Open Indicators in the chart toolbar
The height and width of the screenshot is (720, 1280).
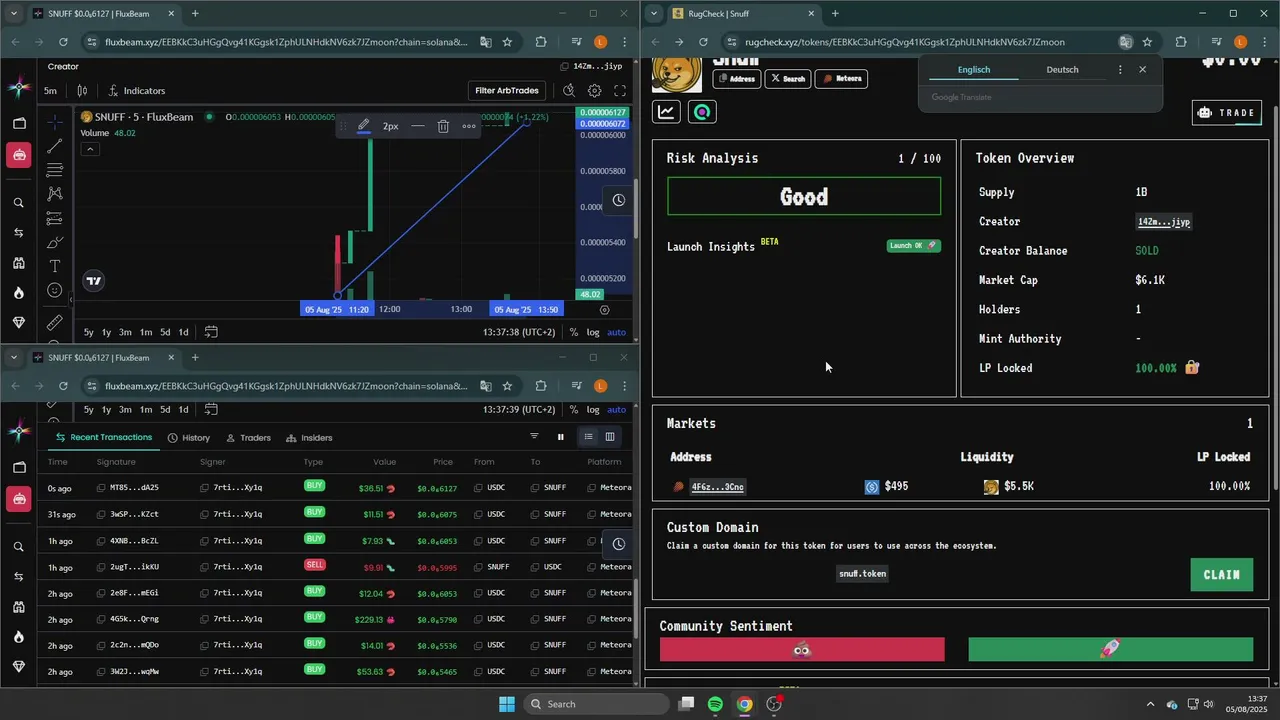pyautogui.click(x=137, y=91)
